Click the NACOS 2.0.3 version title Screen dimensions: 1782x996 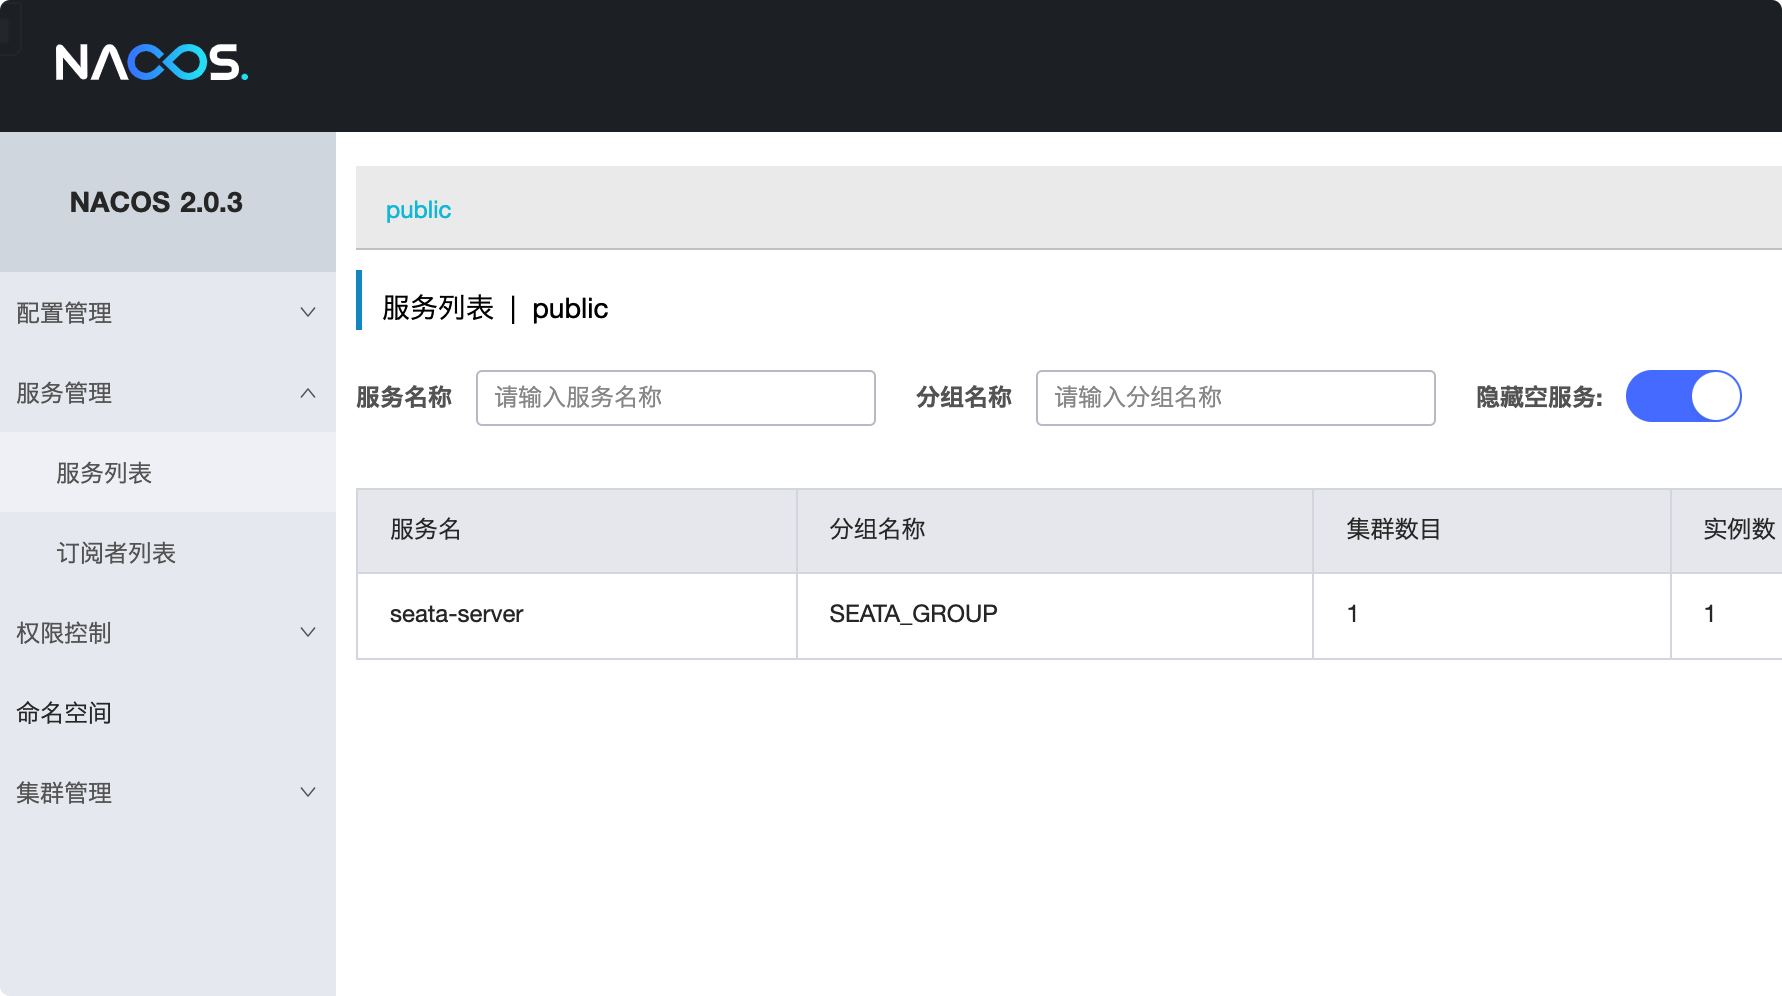pyautogui.click(x=156, y=202)
